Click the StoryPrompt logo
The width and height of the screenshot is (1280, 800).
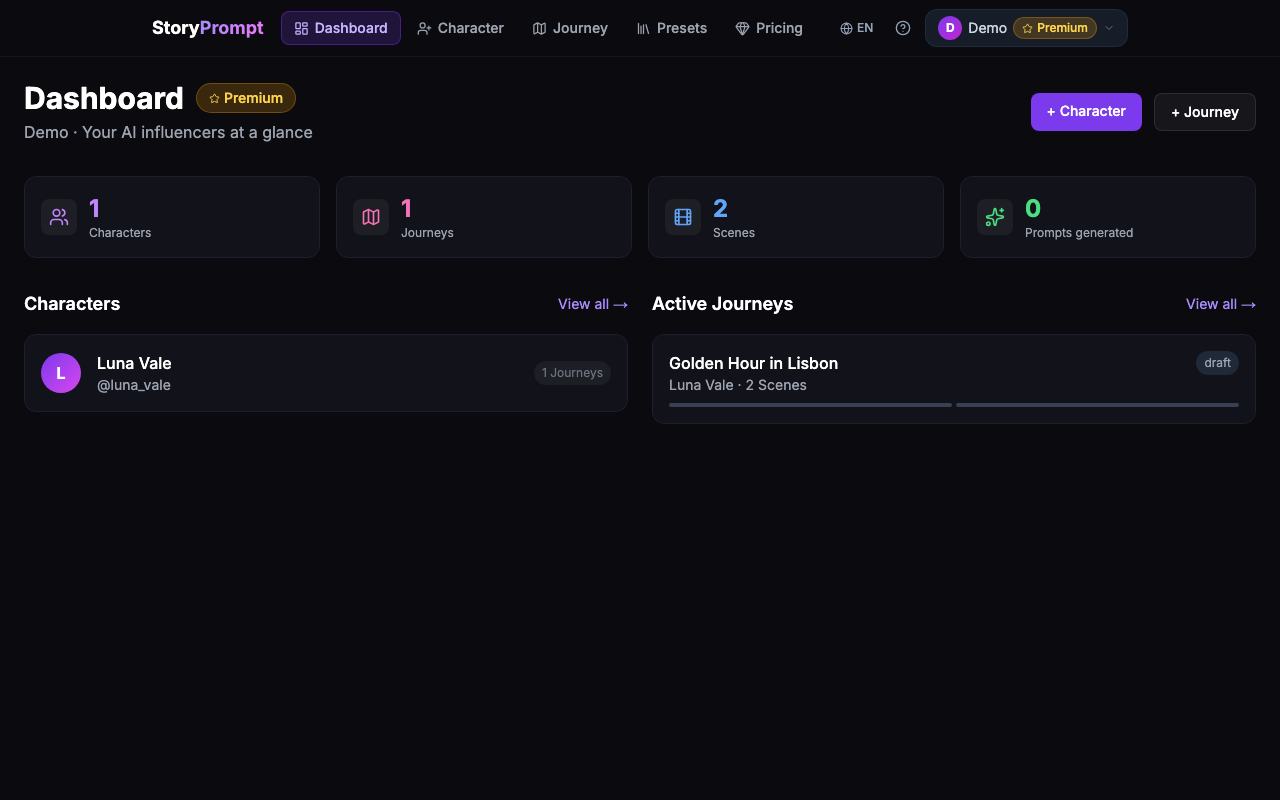coord(207,28)
